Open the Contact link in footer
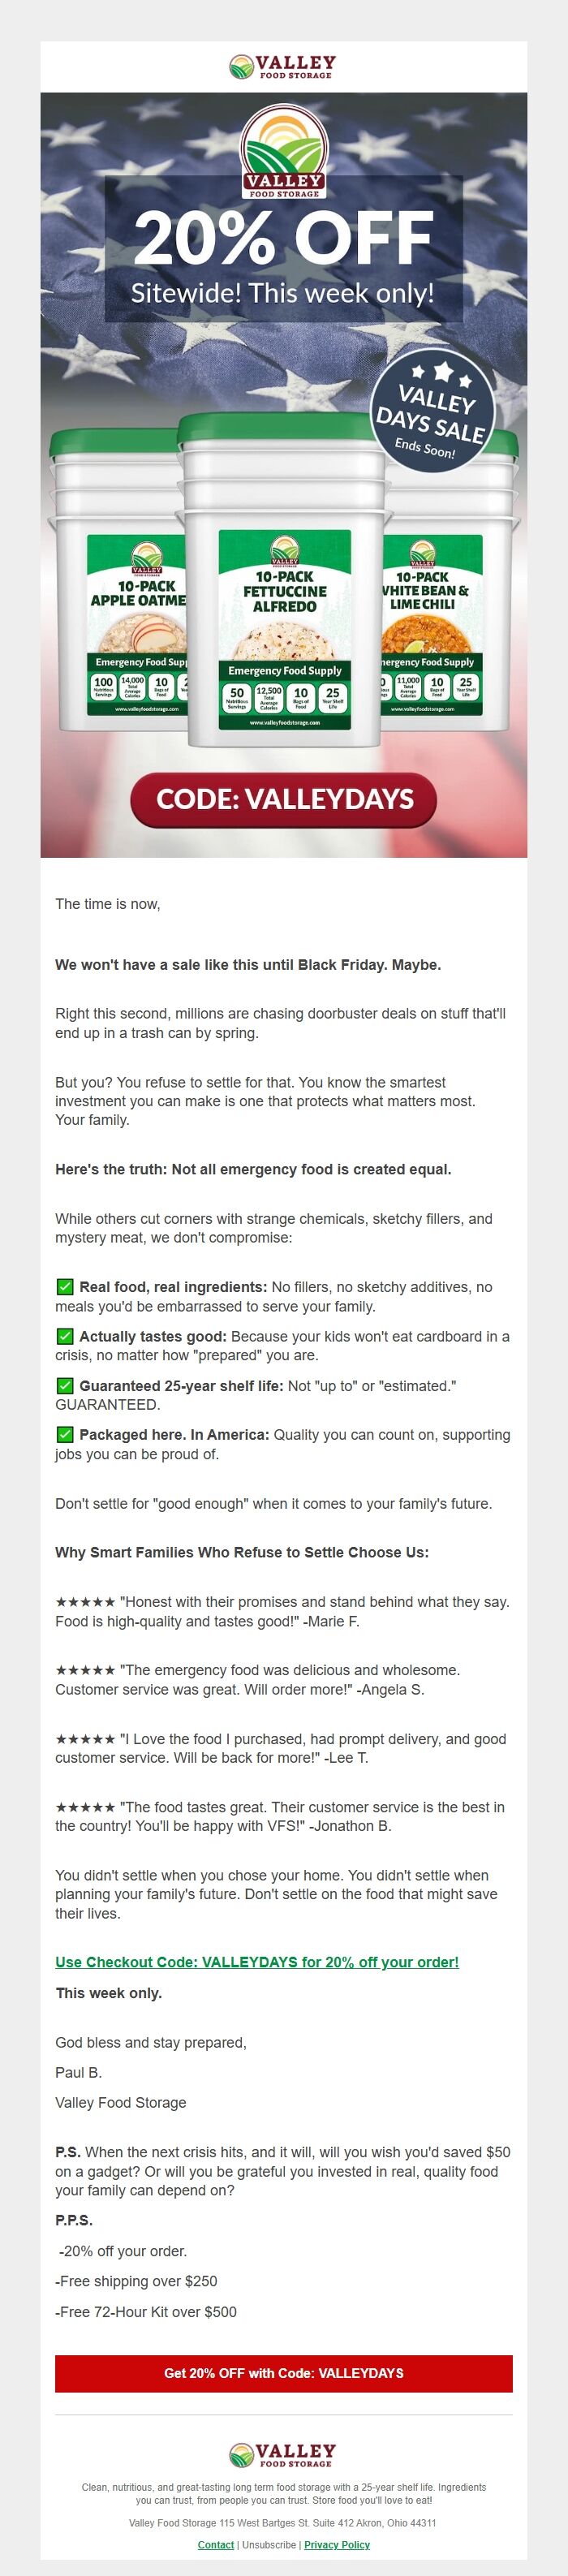Image resolution: width=568 pixels, height=2576 pixels. (x=216, y=2545)
